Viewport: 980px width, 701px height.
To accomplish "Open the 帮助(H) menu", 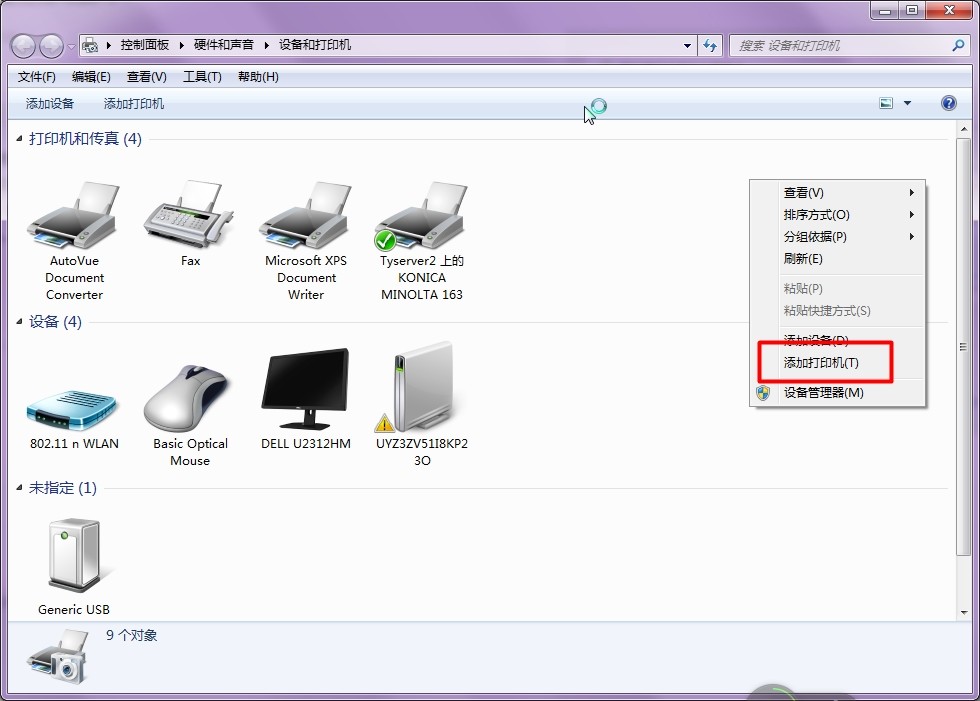I will pyautogui.click(x=258, y=77).
